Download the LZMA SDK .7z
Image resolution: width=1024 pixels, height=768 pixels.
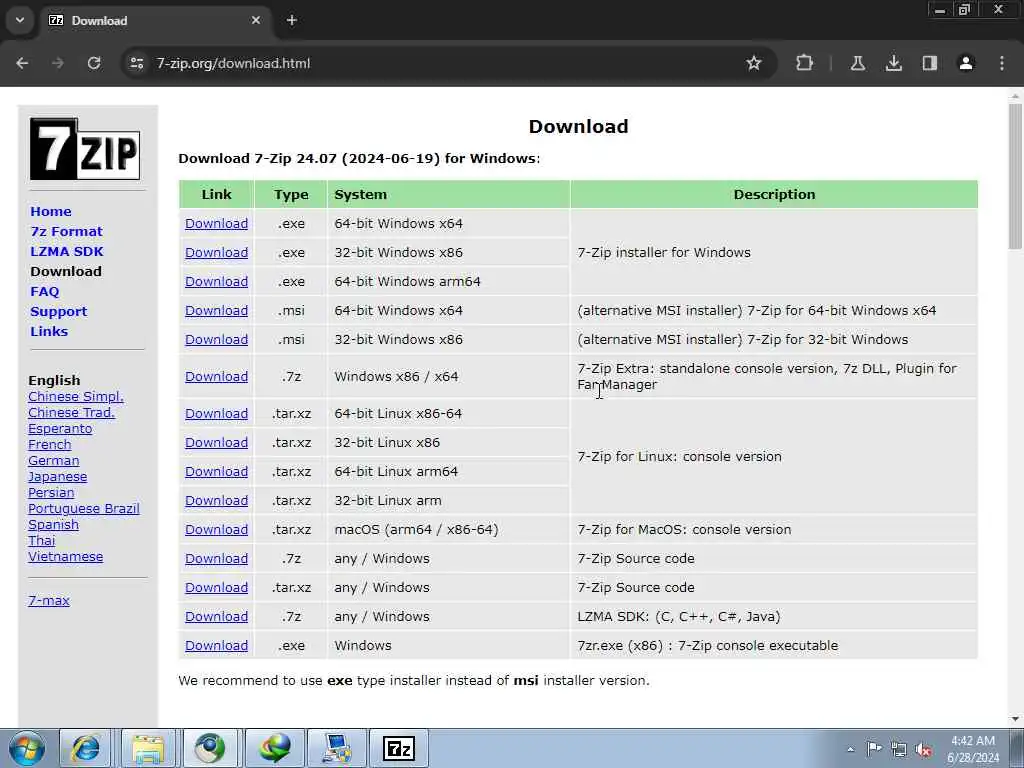point(216,616)
